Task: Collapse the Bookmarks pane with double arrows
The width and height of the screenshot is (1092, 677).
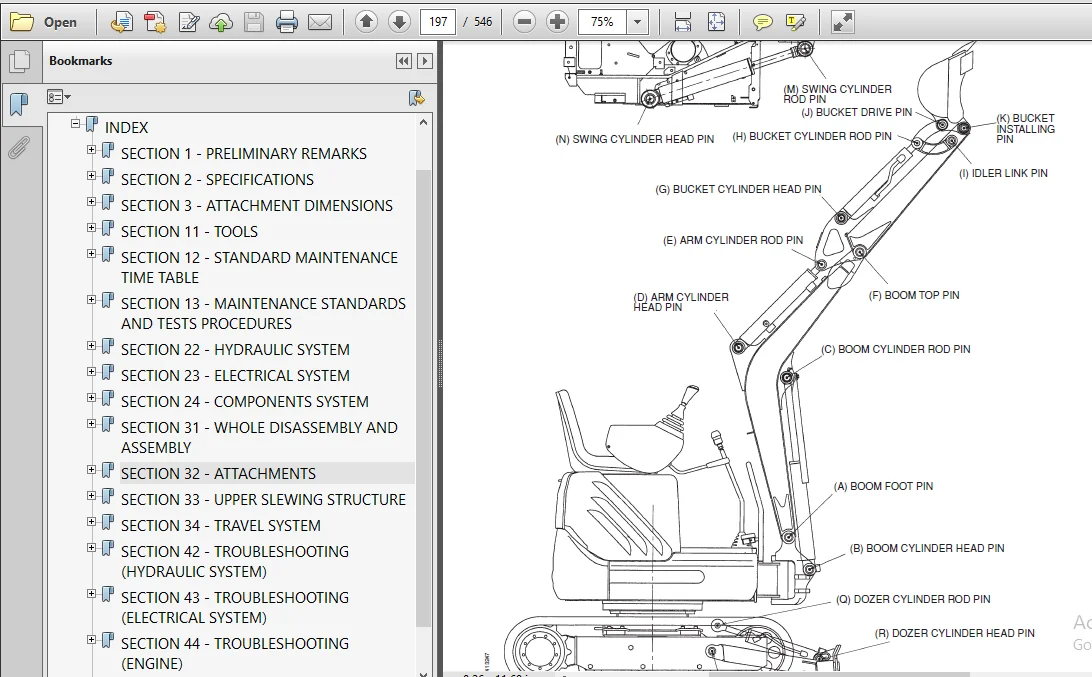Action: point(404,61)
